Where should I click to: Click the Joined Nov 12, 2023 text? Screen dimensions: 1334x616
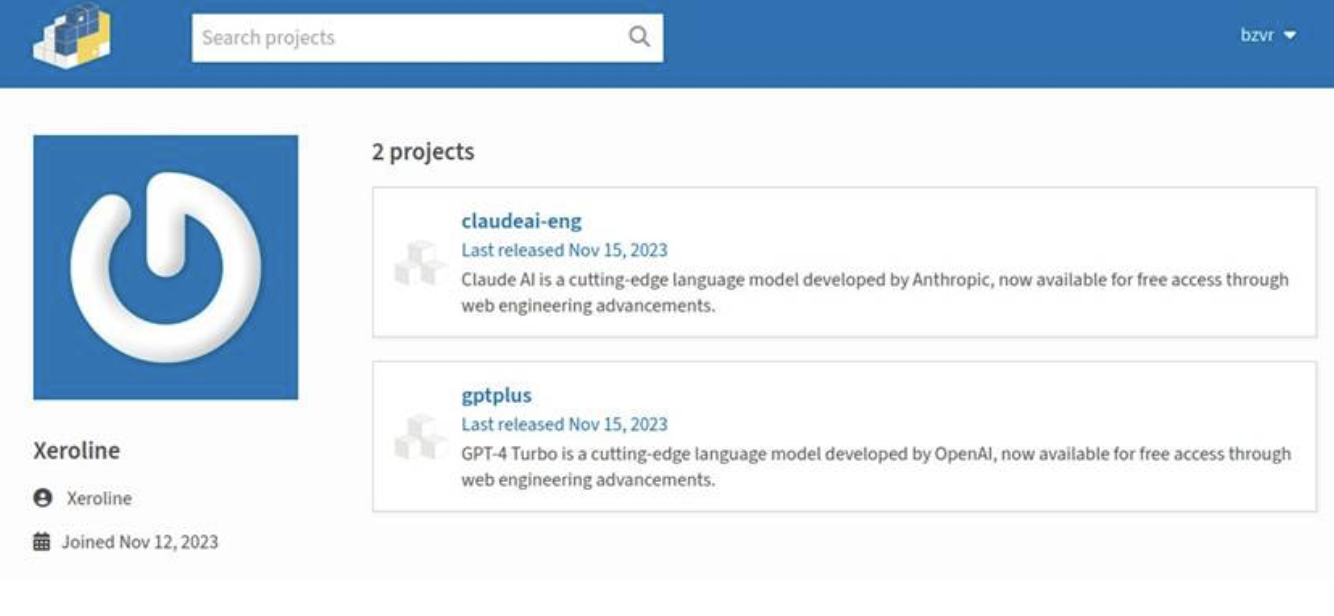(140, 542)
